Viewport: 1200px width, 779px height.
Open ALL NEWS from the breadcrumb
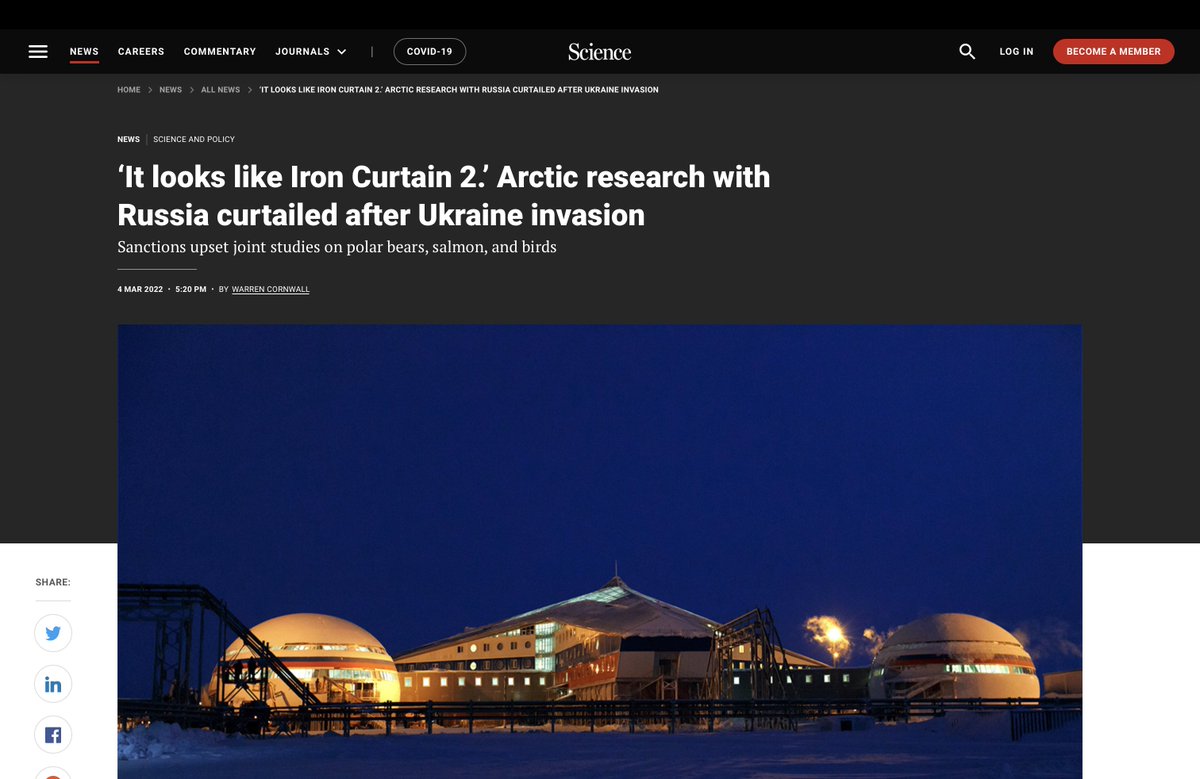tap(219, 89)
